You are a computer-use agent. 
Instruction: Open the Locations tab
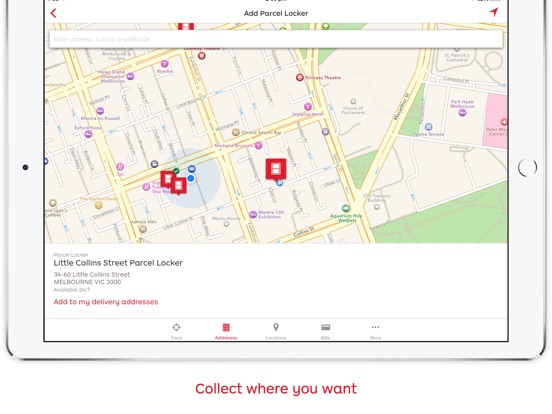[276, 331]
